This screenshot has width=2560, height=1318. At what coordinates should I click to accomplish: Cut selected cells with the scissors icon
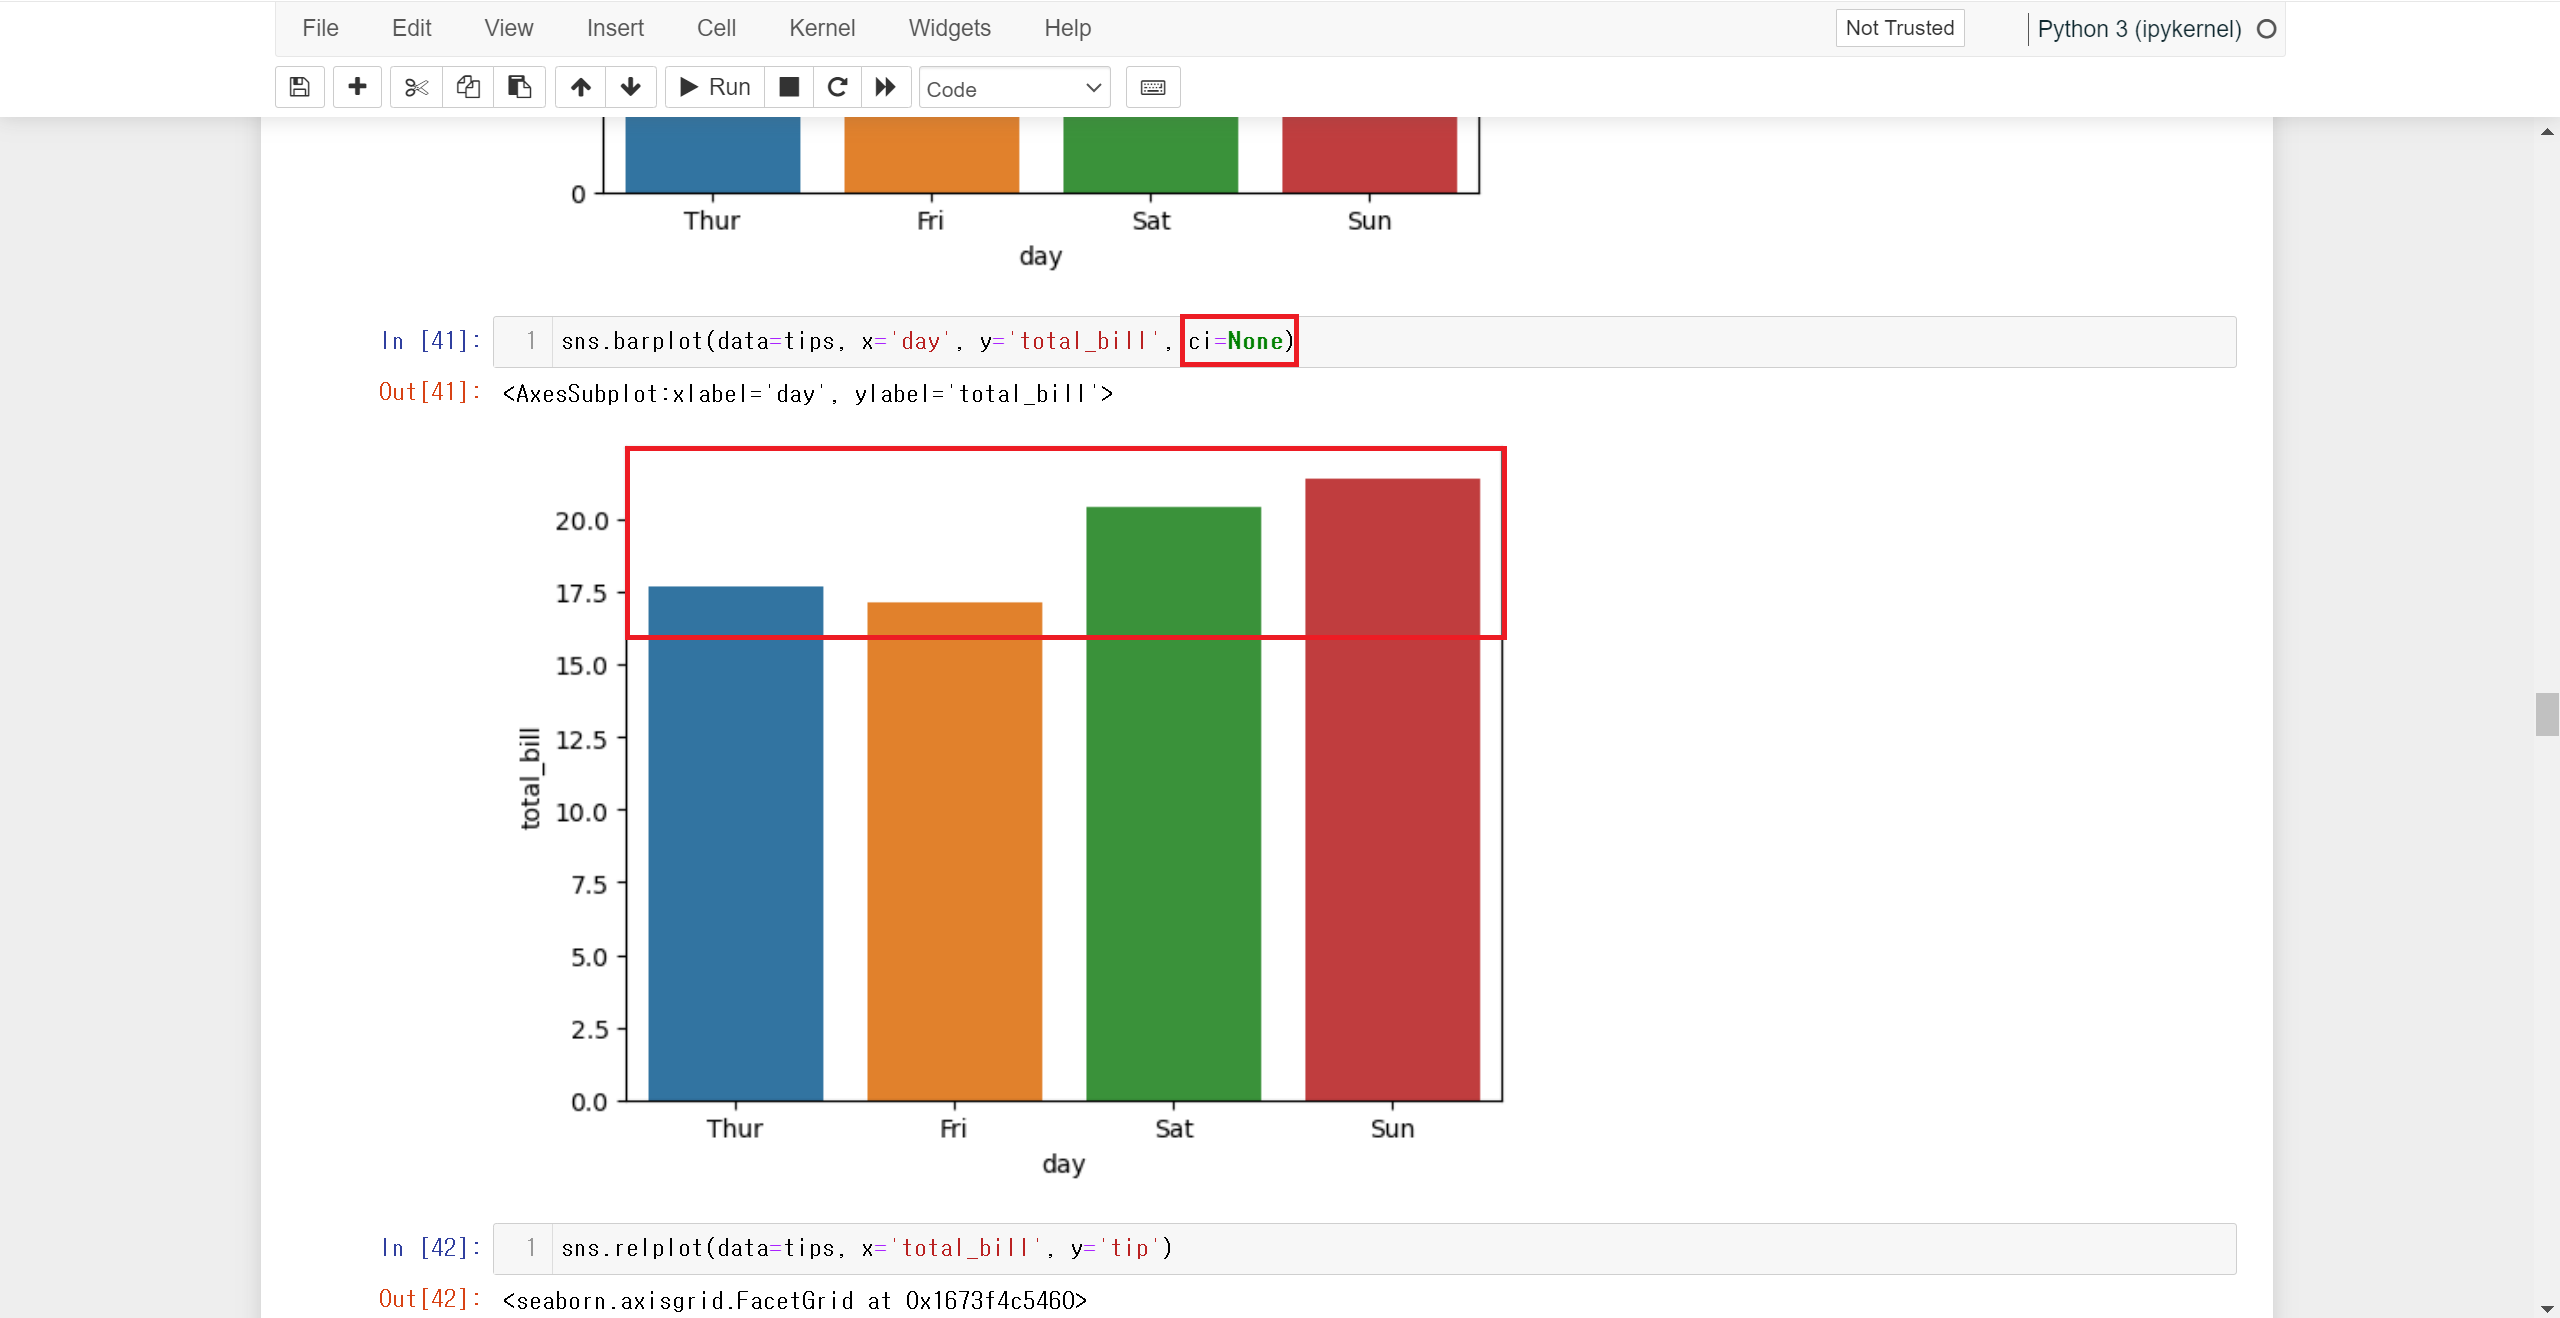[416, 87]
